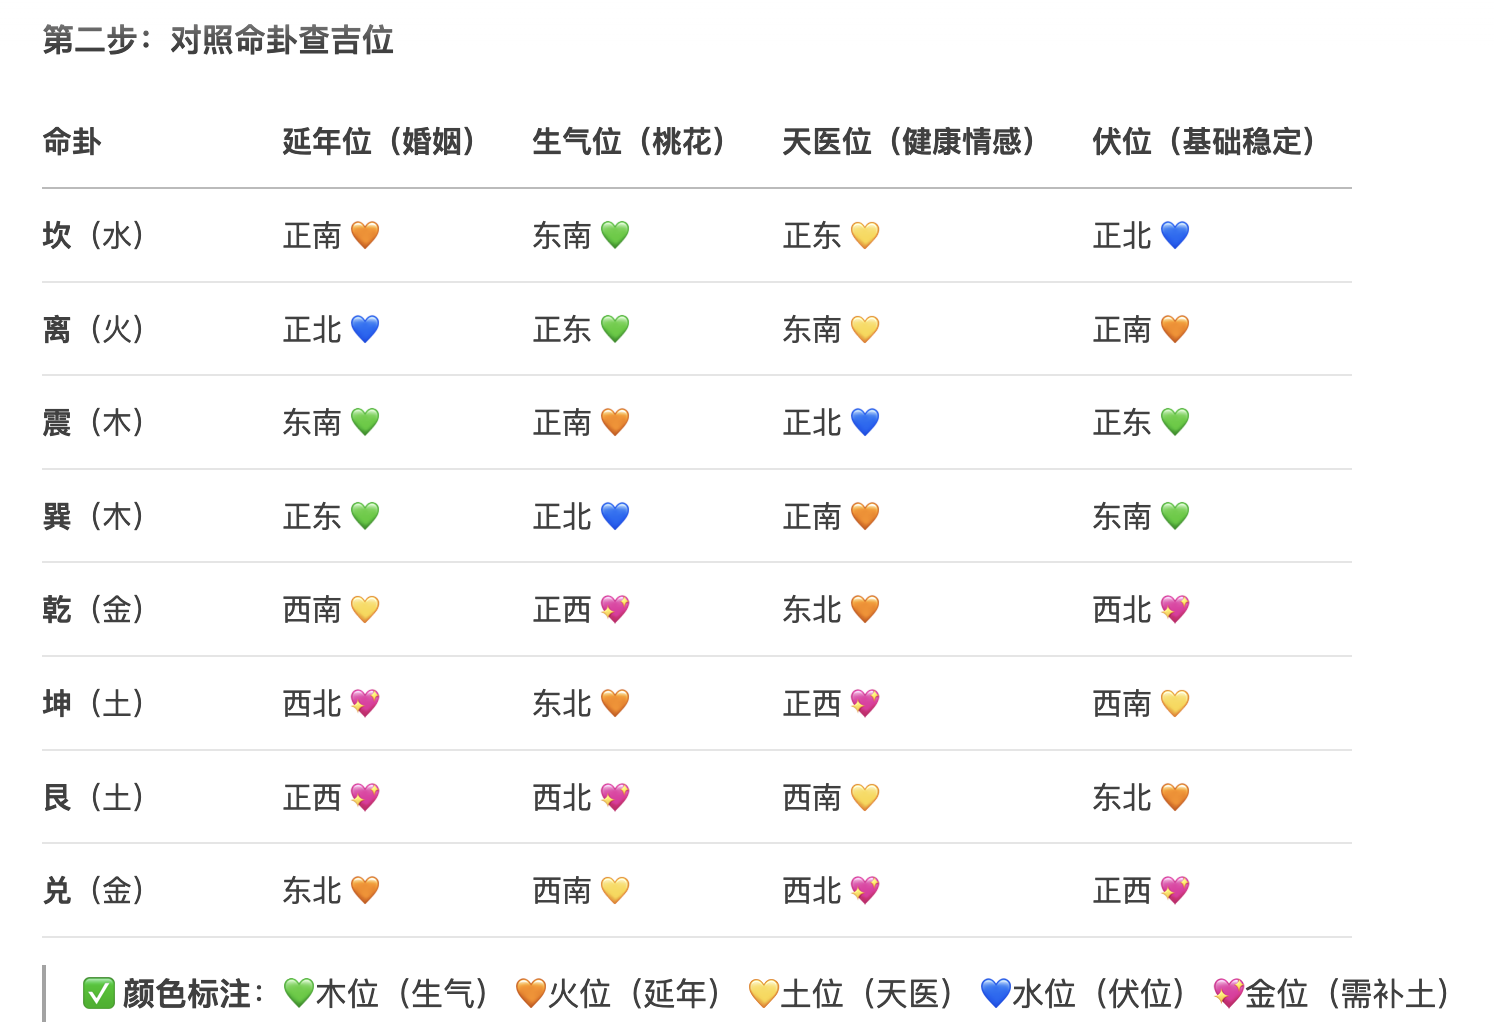Click the 正北 text in the 巽 row

[x=562, y=516]
